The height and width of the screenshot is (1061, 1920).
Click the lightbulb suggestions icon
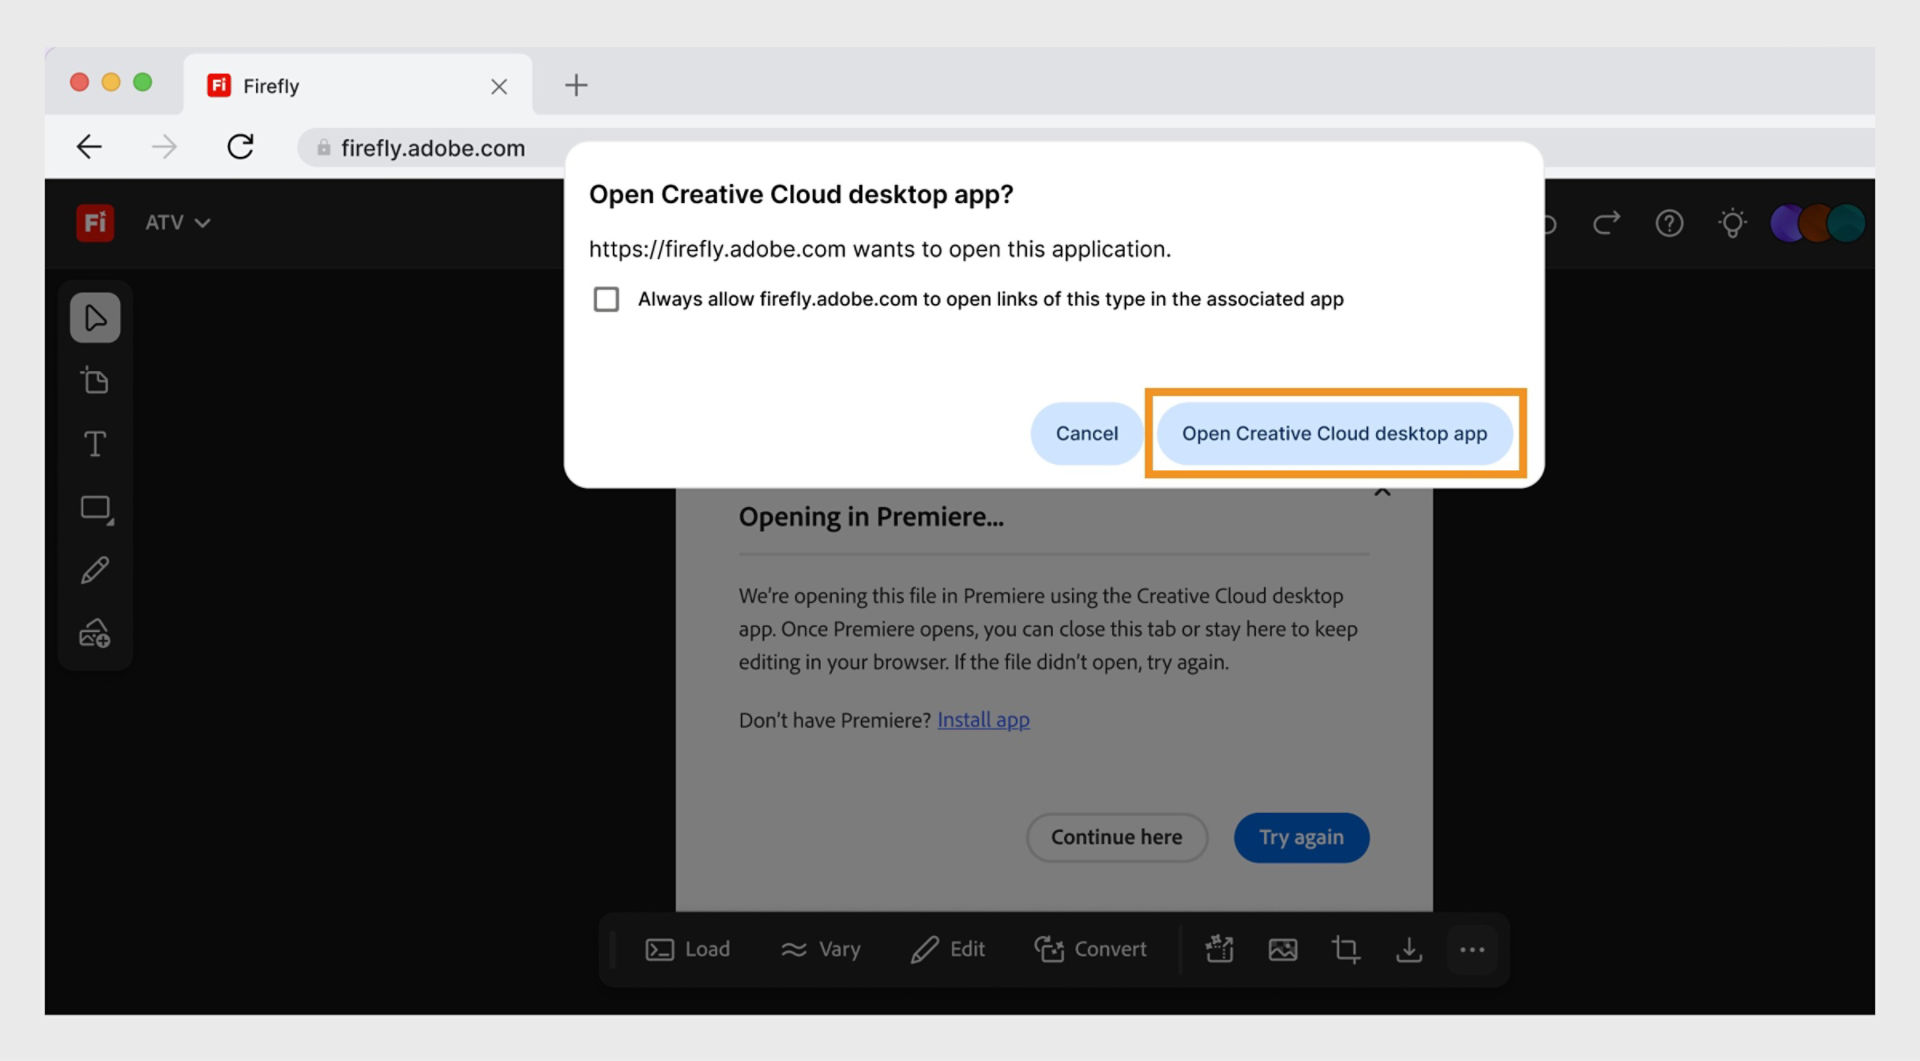(1733, 223)
